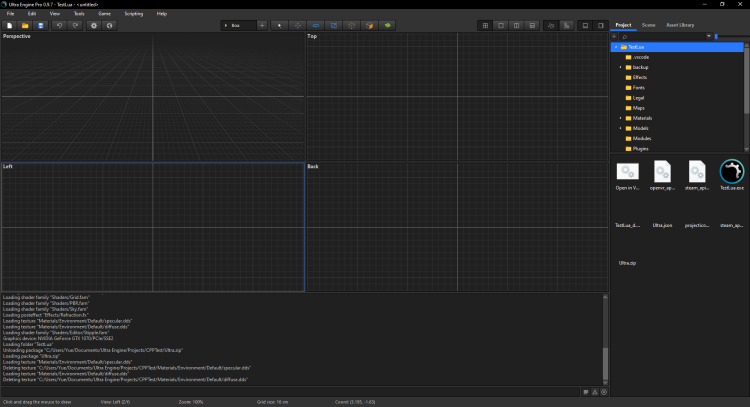Open the Box object type dropdown
The height and width of the screenshot is (407, 750).
coord(238,25)
